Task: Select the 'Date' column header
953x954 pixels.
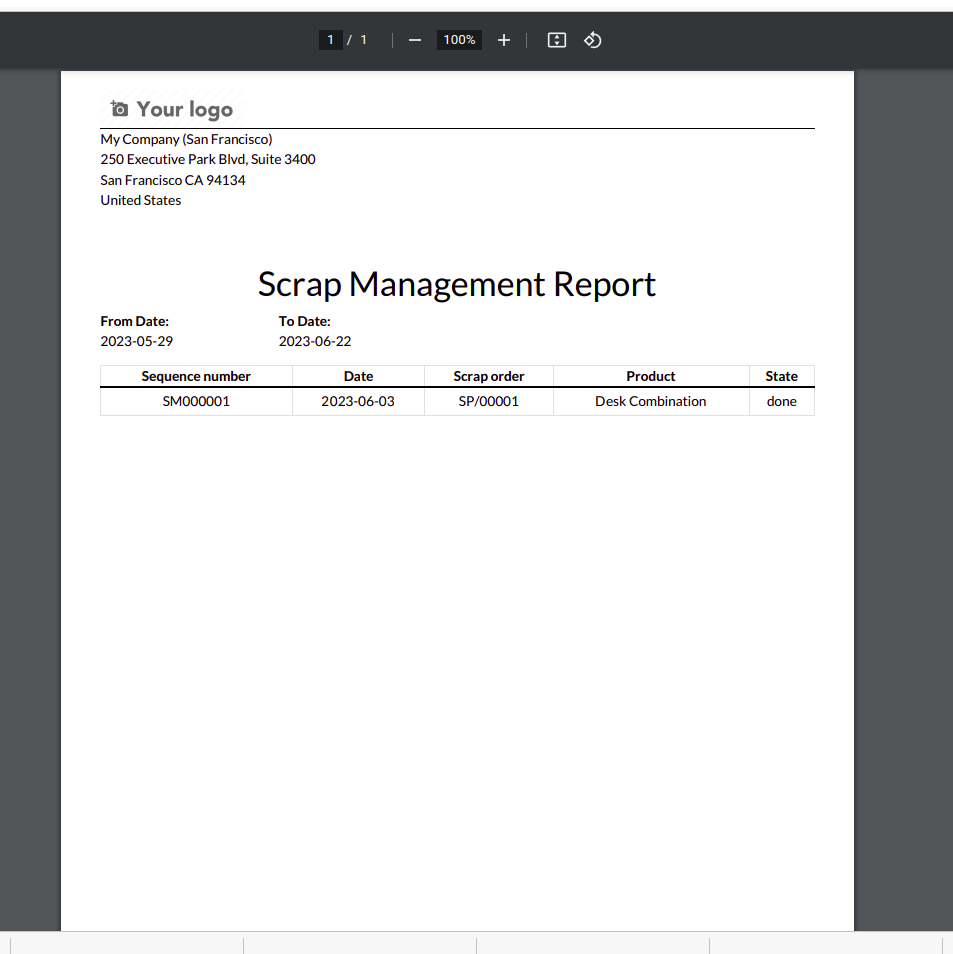Action: click(358, 376)
